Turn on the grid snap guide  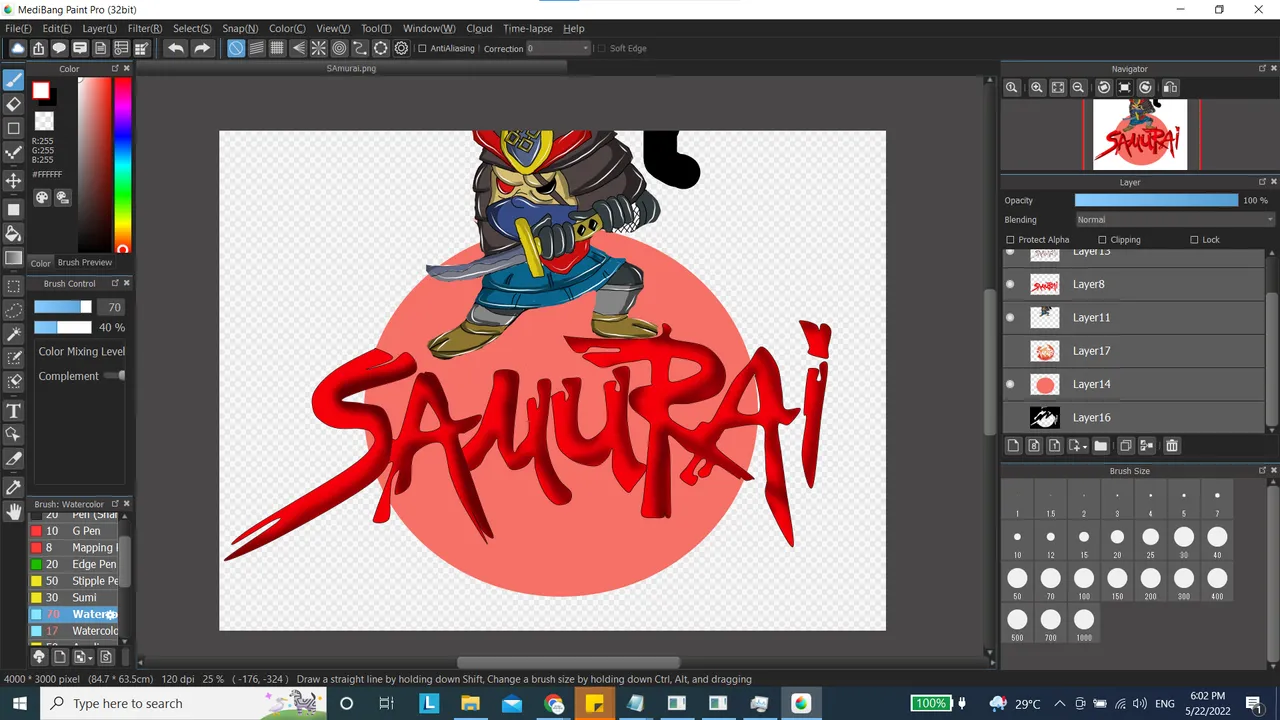[277, 48]
